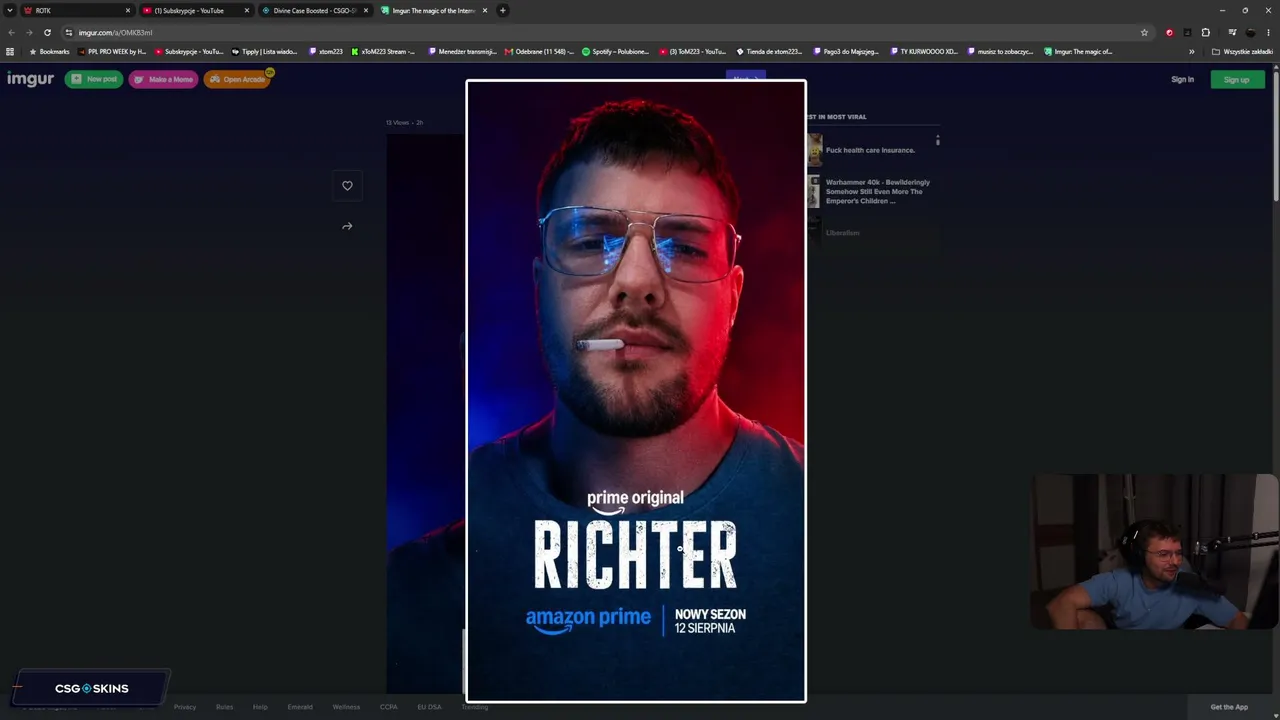Open the Bookmarks folder shortcut
The image size is (1280, 720).
(x=50, y=51)
